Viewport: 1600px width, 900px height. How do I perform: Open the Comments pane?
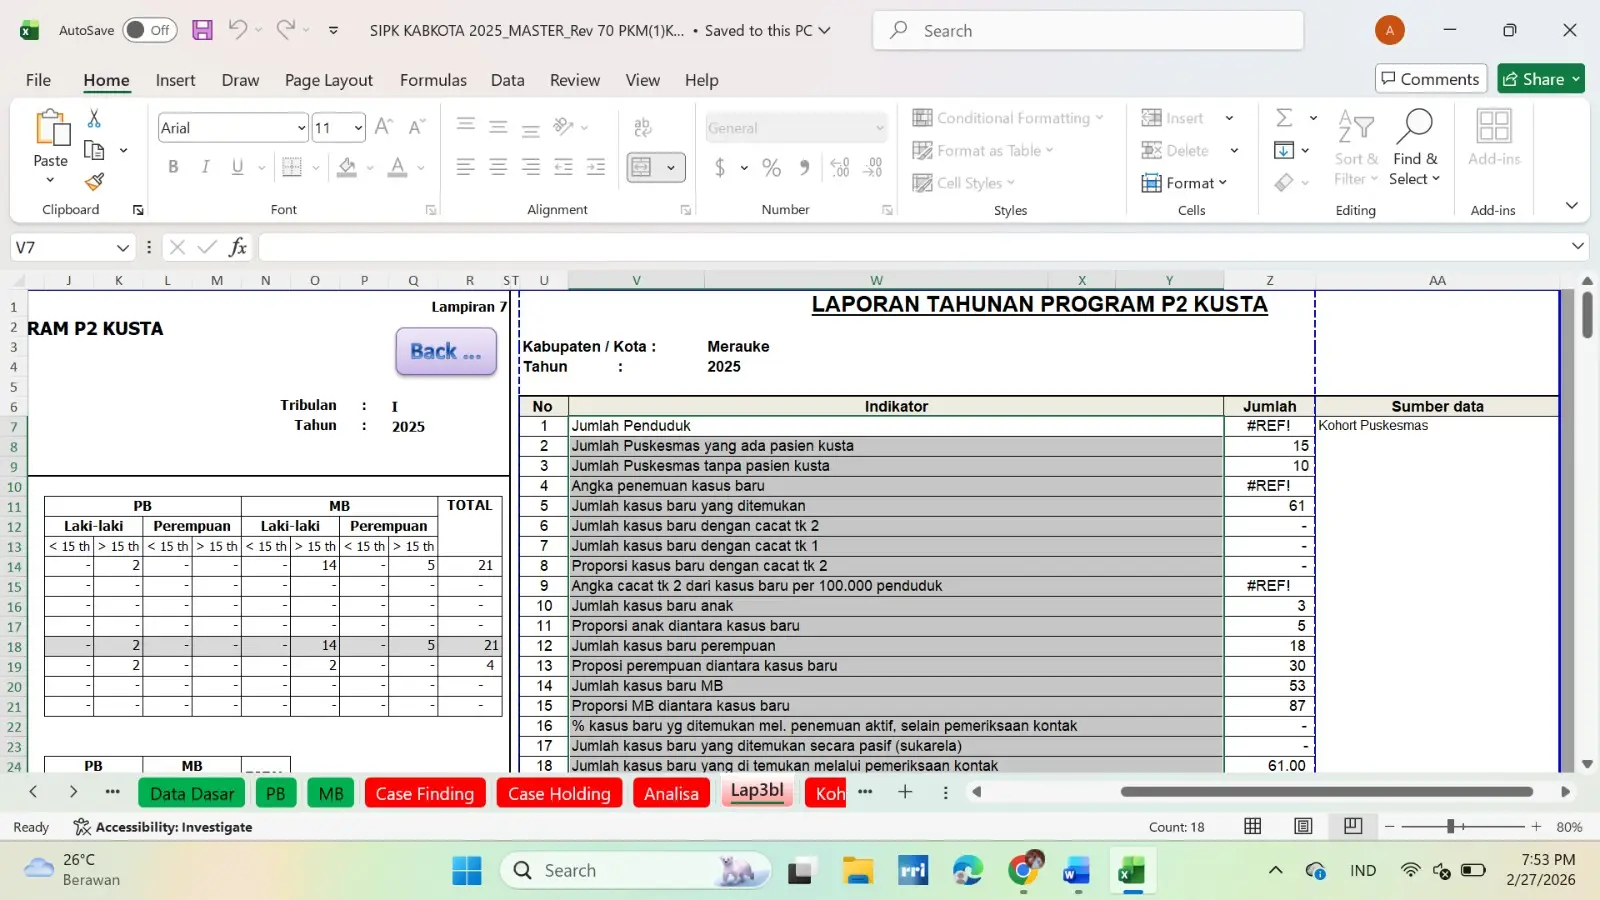click(1430, 79)
